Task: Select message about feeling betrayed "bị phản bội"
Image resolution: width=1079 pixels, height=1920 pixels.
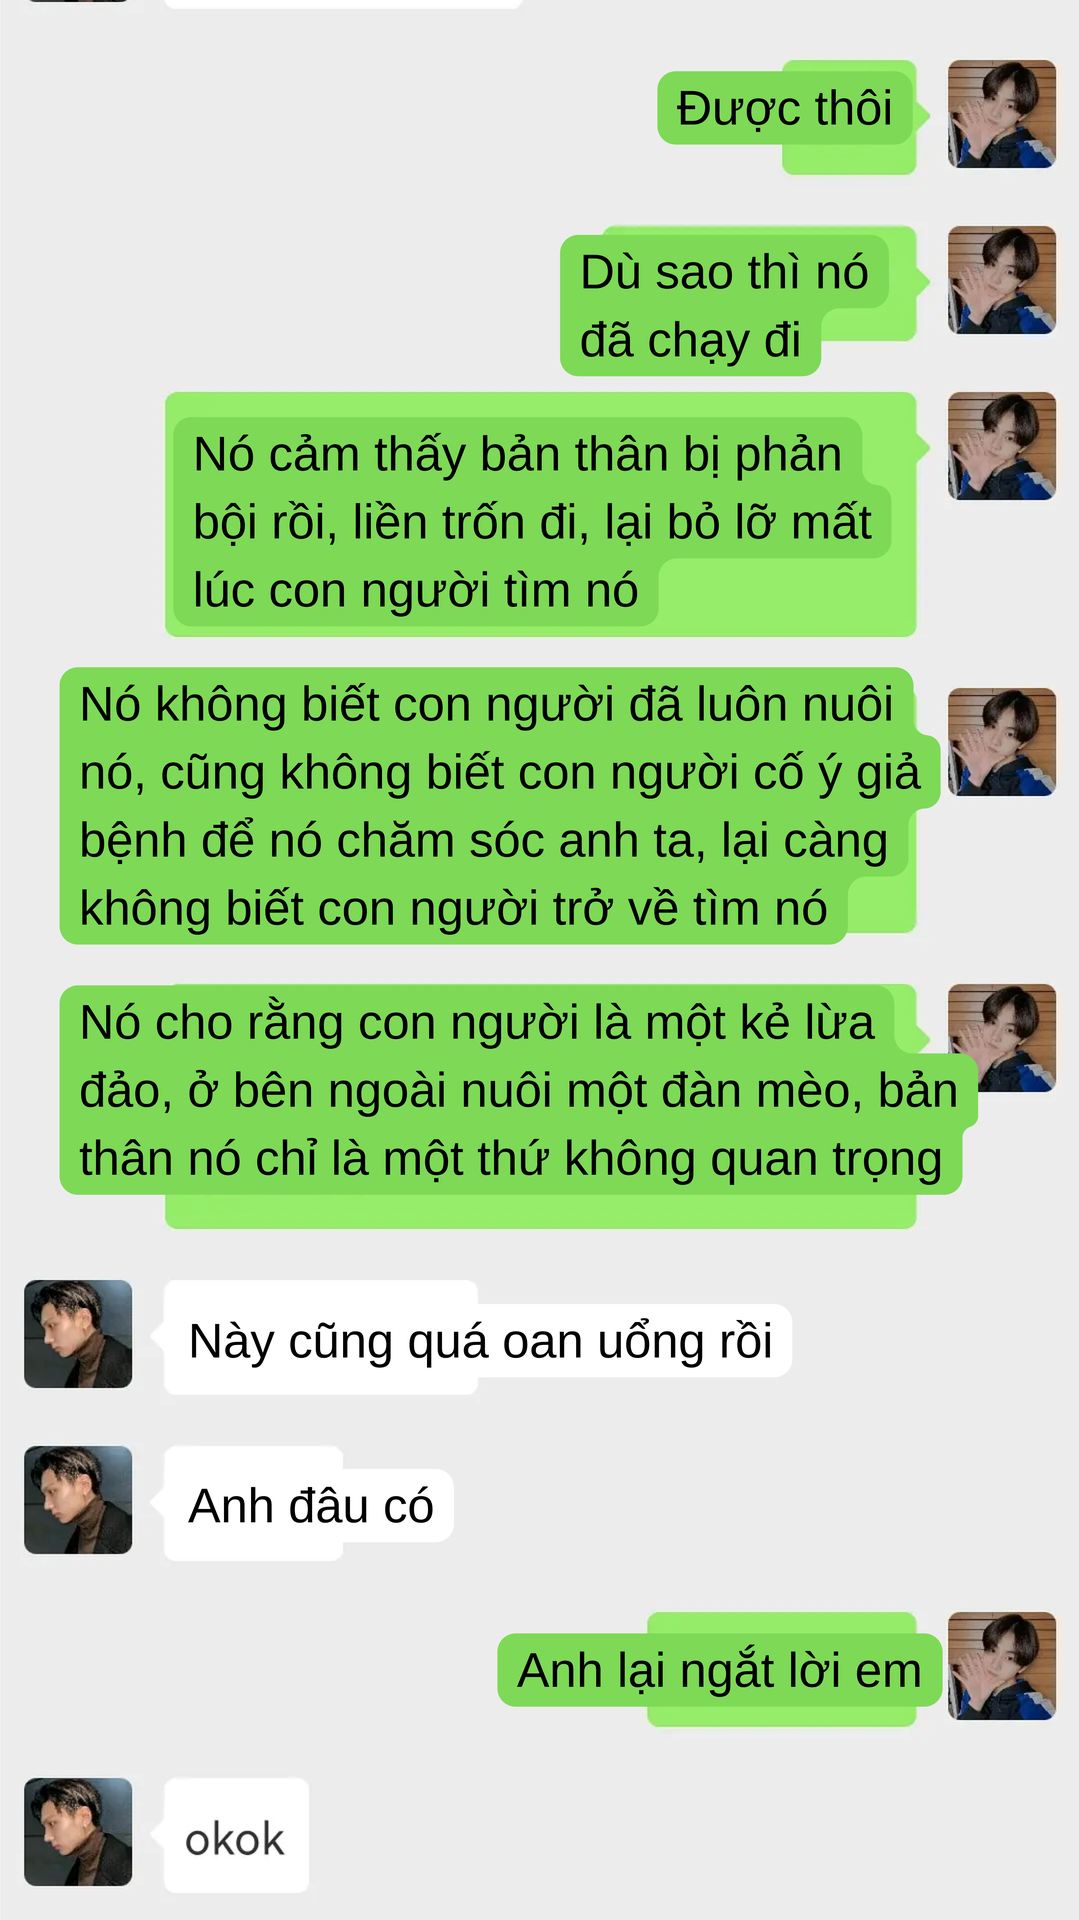Action: (540, 515)
